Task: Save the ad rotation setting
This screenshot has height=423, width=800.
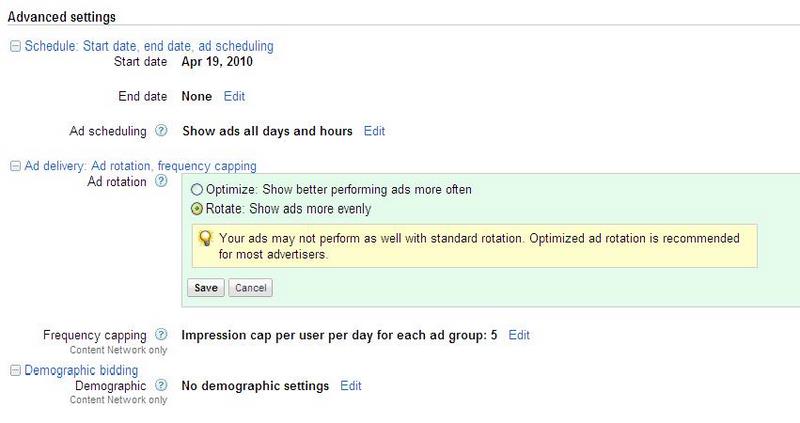Action: (x=206, y=287)
